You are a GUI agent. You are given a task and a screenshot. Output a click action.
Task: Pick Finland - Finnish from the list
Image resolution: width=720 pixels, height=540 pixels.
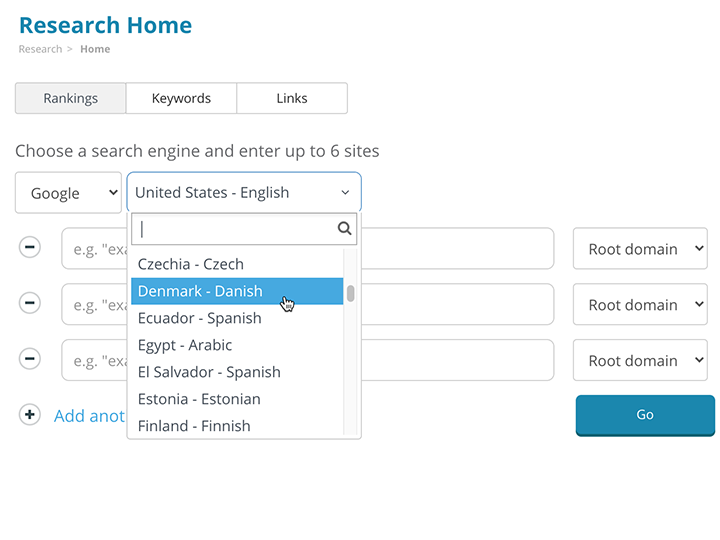pyautogui.click(x=194, y=426)
